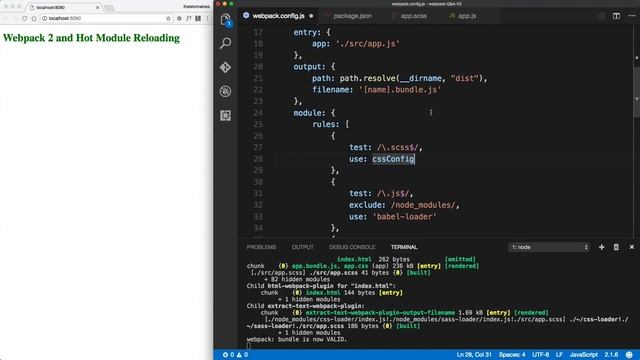The width and height of the screenshot is (640, 360).
Task: Select the TERMINAL panel tab
Action: (x=404, y=247)
